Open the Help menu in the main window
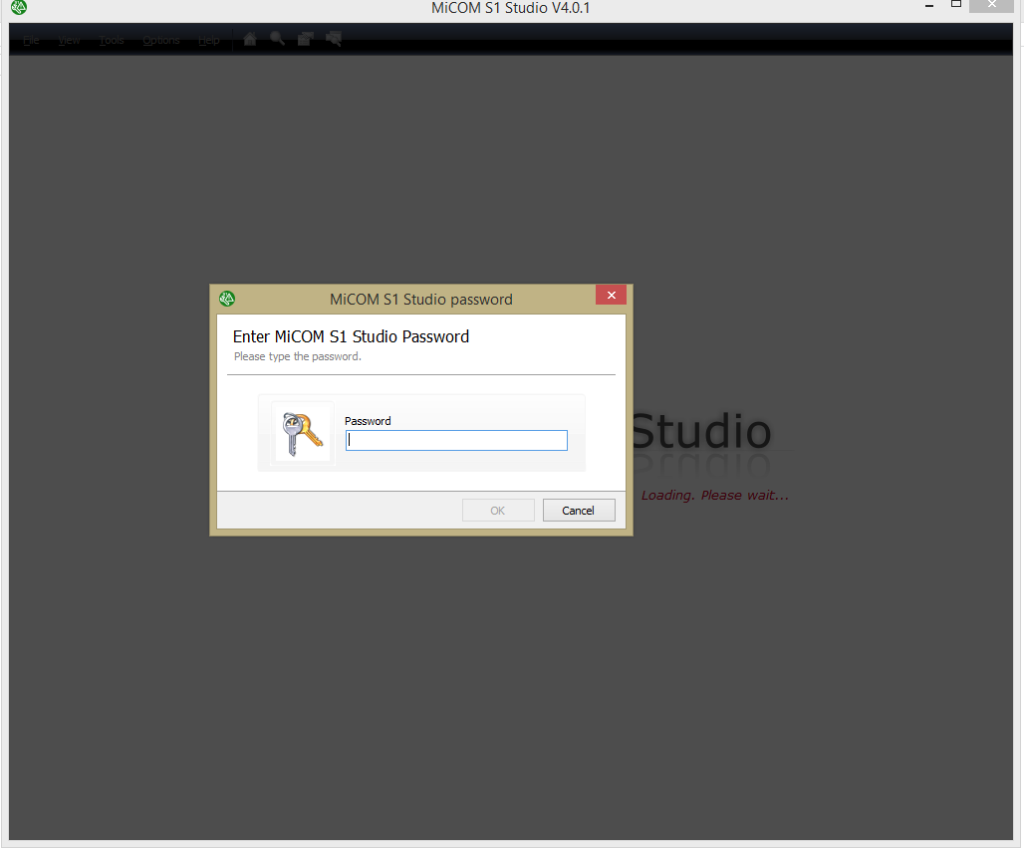Viewport: 1024px width, 849px height. (x=209, y=40)
